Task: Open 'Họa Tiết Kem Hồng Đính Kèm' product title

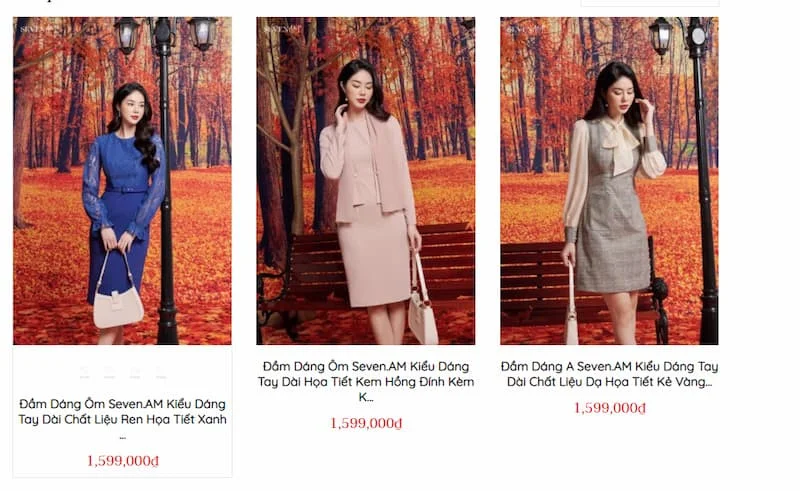Action: [366, 381]
